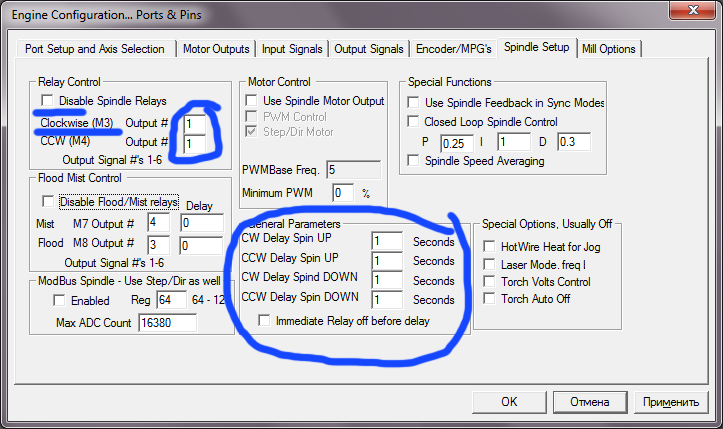
Task: Edit the CW Delay Spin UP seconds field
Action: 386,241
